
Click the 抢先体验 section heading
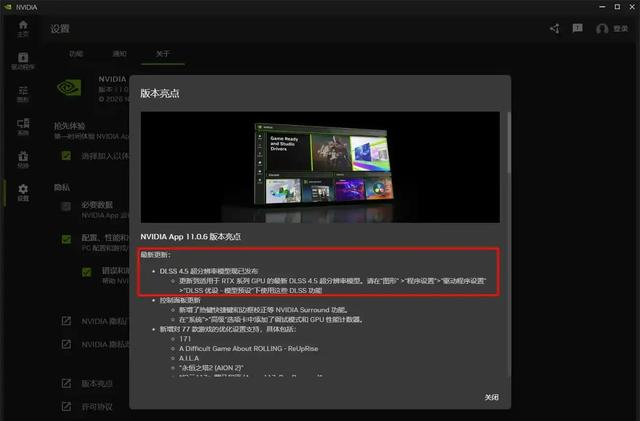pyautogui.click(x=69, y=126)
